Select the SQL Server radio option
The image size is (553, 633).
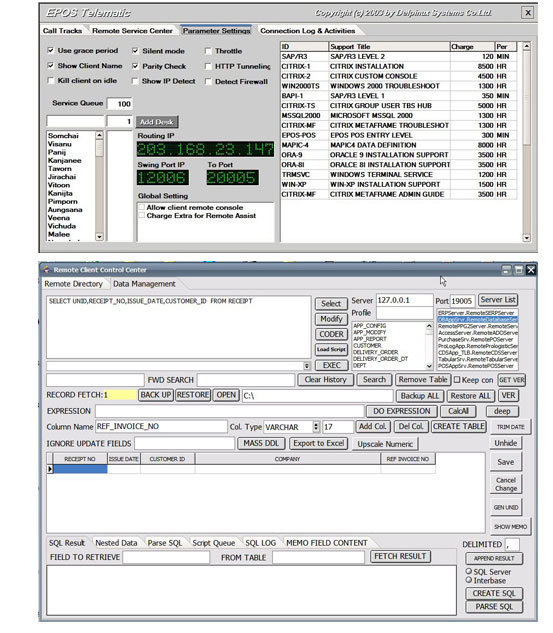pyautogui.click(x=469, y=571)
